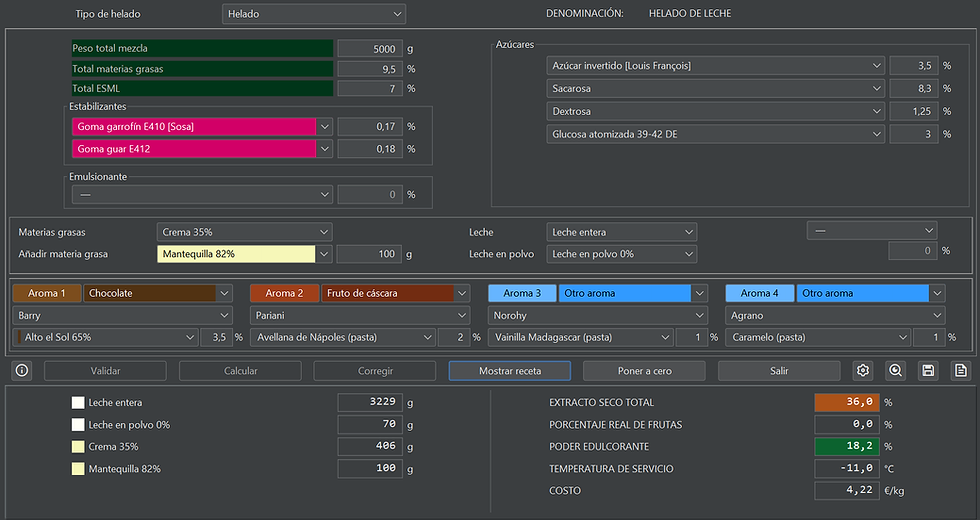Image resolution: width=980 pixels, height=520 pixels.
Task: Click Mostrar receta button
Action: [509, 371]
